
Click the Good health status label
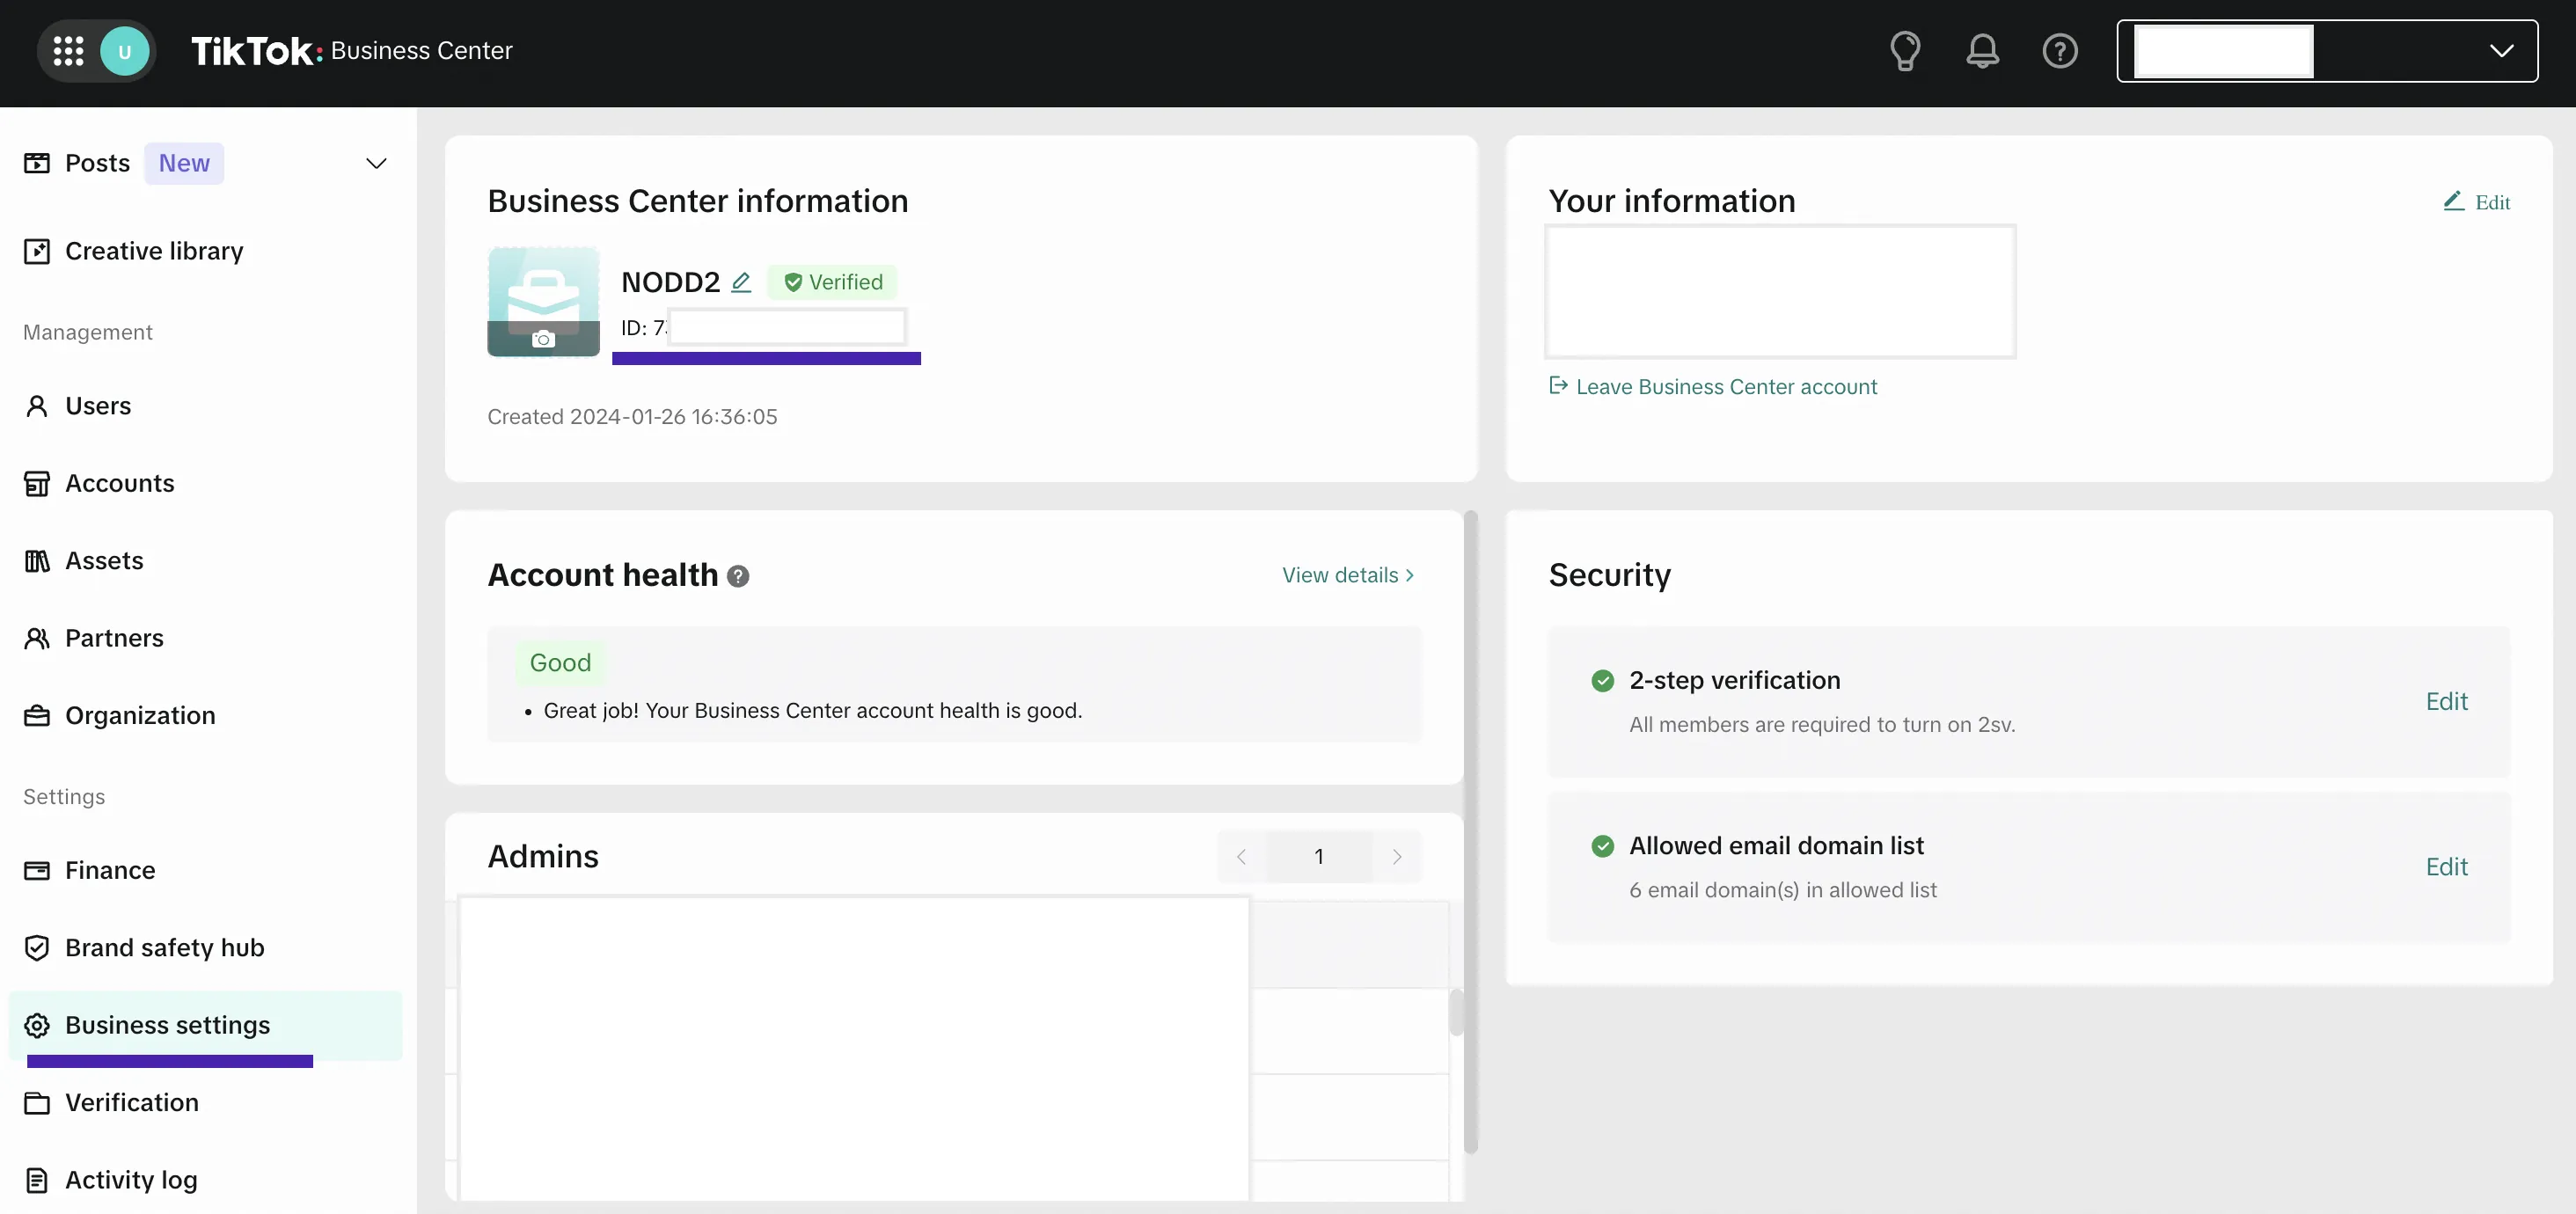pos(560,663)
